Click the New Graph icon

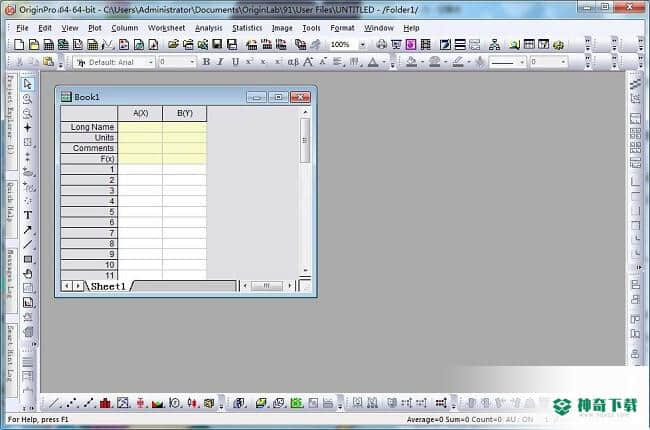pos(78,44)
